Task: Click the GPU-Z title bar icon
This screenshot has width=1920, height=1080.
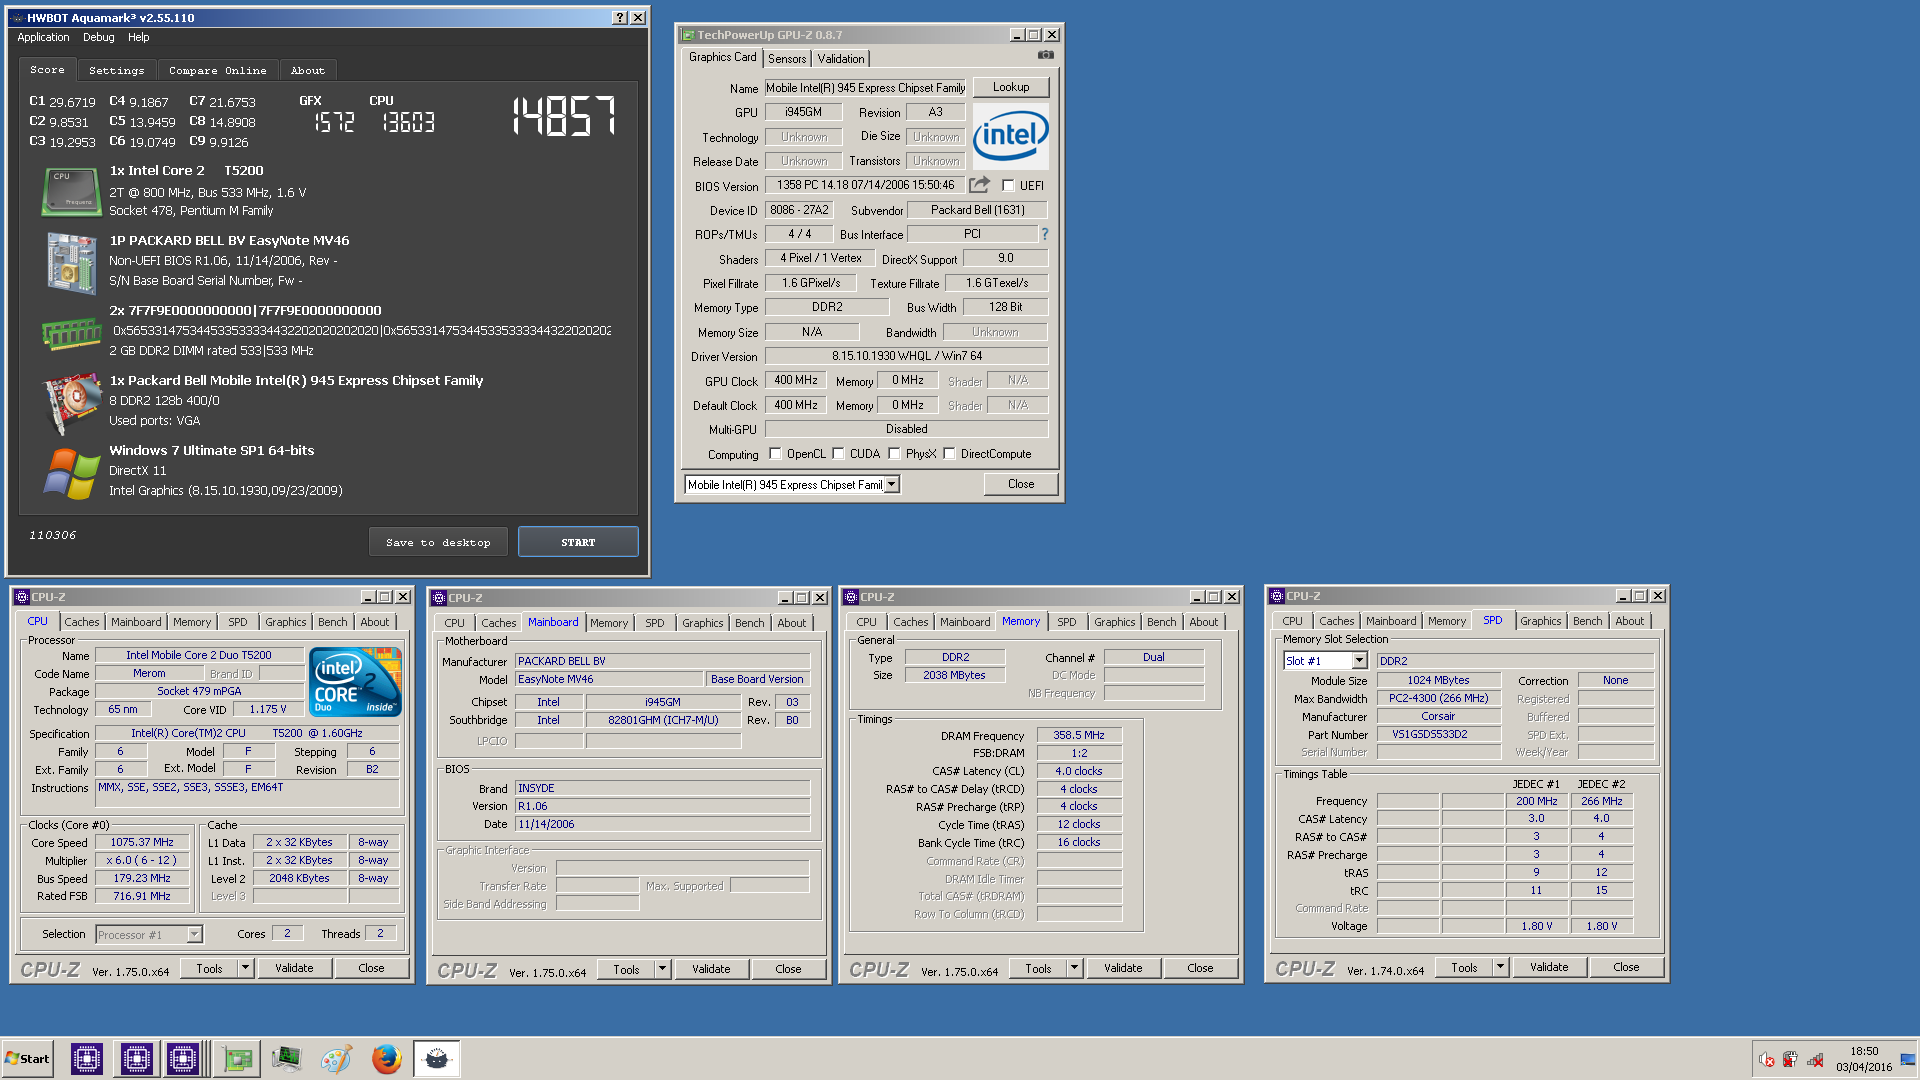Action: 688,35
